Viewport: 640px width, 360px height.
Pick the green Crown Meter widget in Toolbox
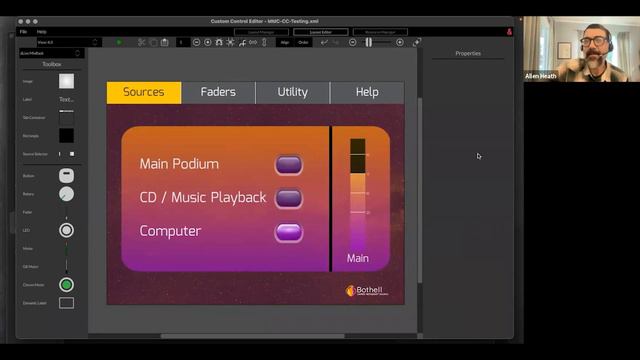(67, 284)
